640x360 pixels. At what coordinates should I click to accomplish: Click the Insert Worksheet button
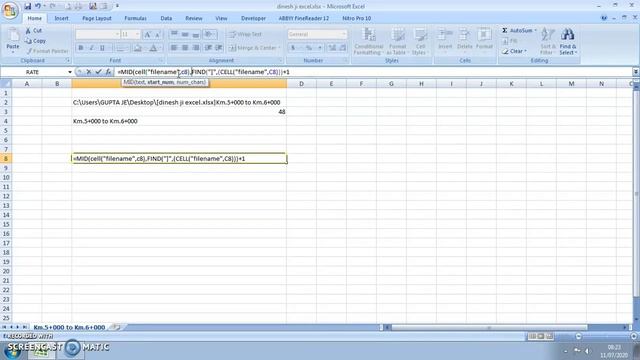point(116,327)
